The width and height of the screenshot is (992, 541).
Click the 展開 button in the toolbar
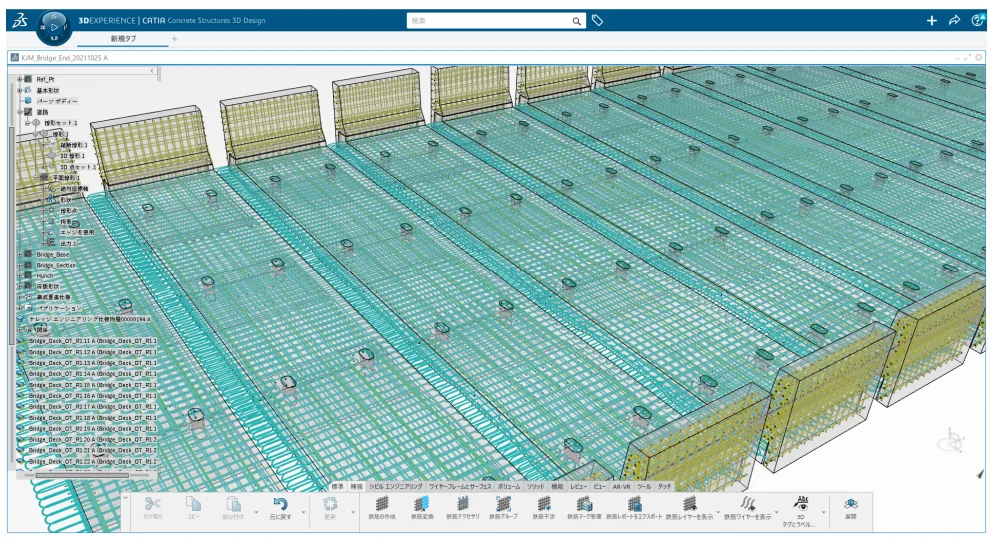851,508
